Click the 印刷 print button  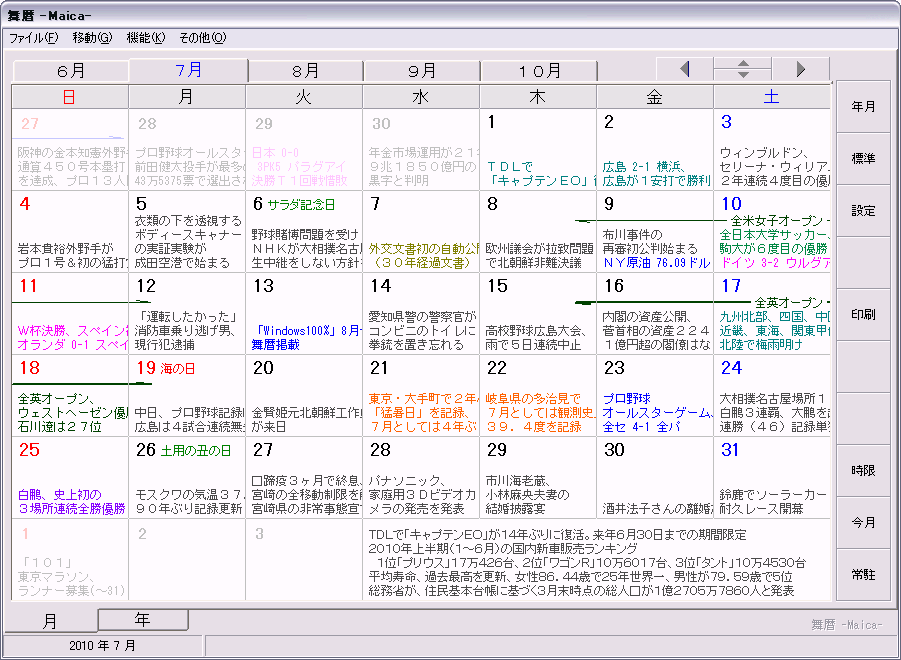[863, 315]
